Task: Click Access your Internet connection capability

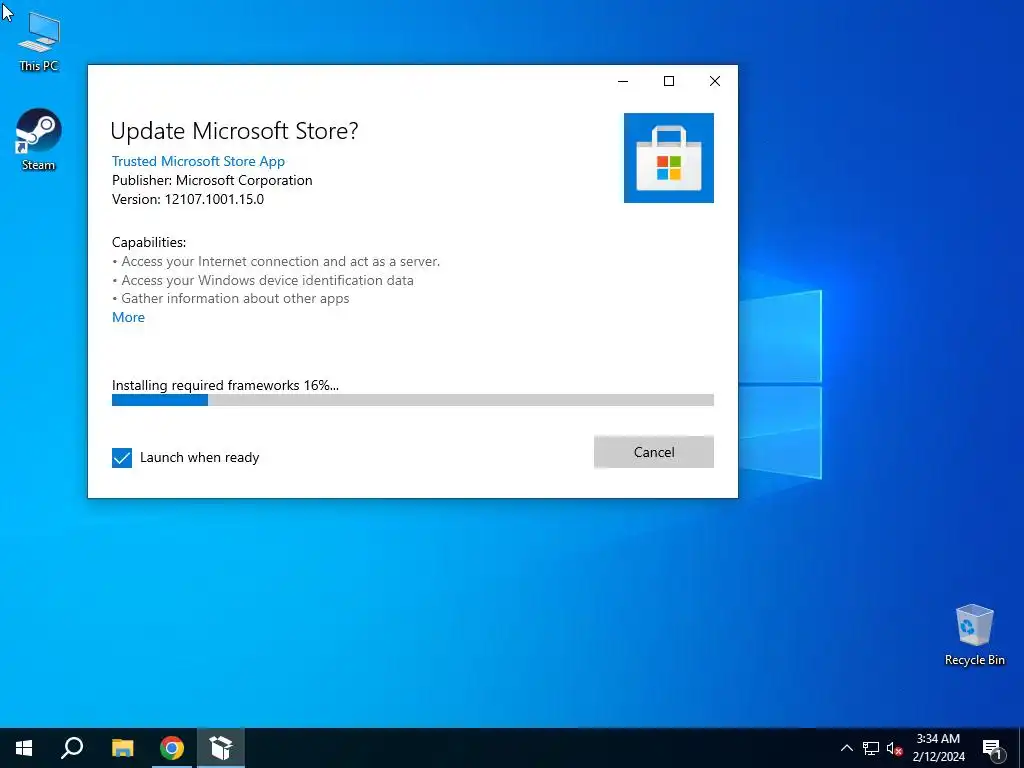Action: pyautogui.click(x=276, y=261)
